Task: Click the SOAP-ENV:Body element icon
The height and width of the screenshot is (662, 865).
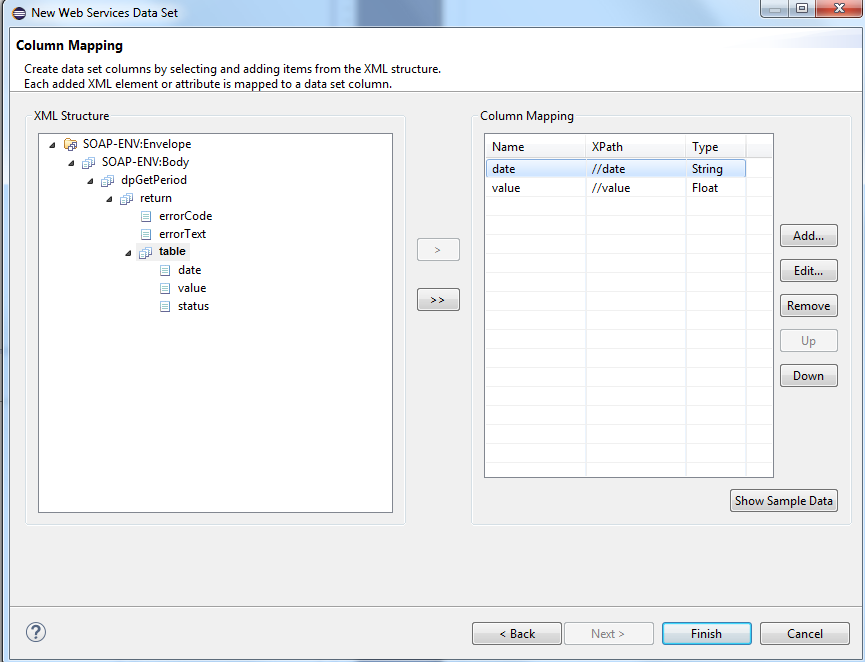Action: [88, 163]
